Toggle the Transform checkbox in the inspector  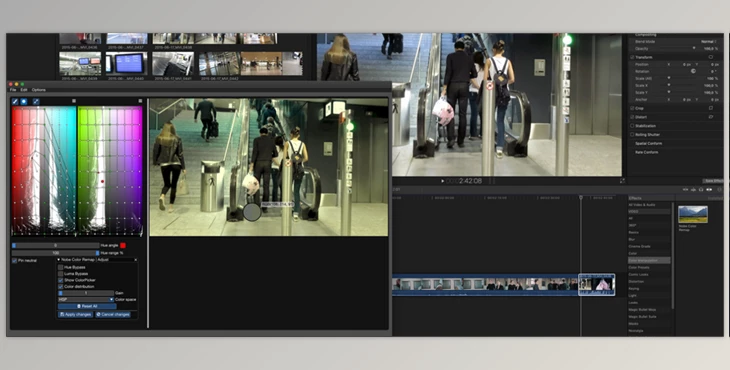(632, 57)
